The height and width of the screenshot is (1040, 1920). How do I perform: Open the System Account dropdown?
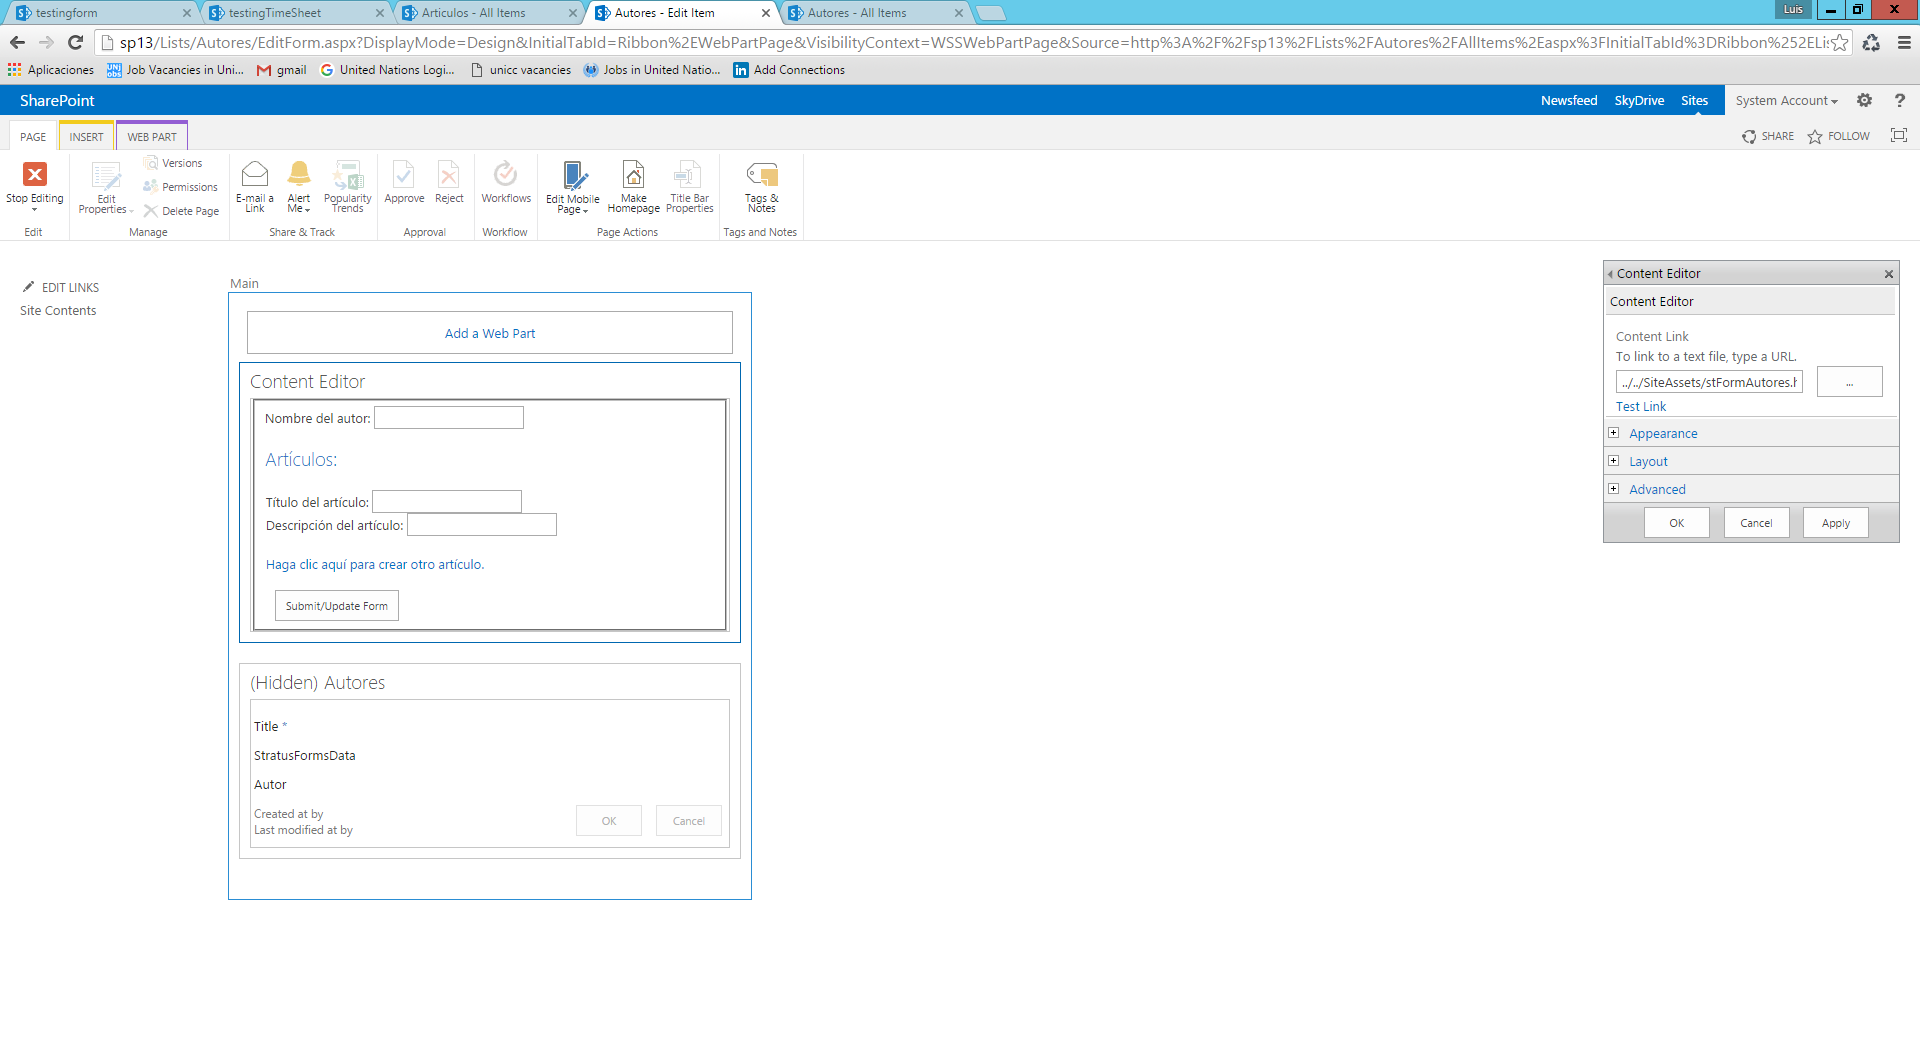coord(1787,100)
